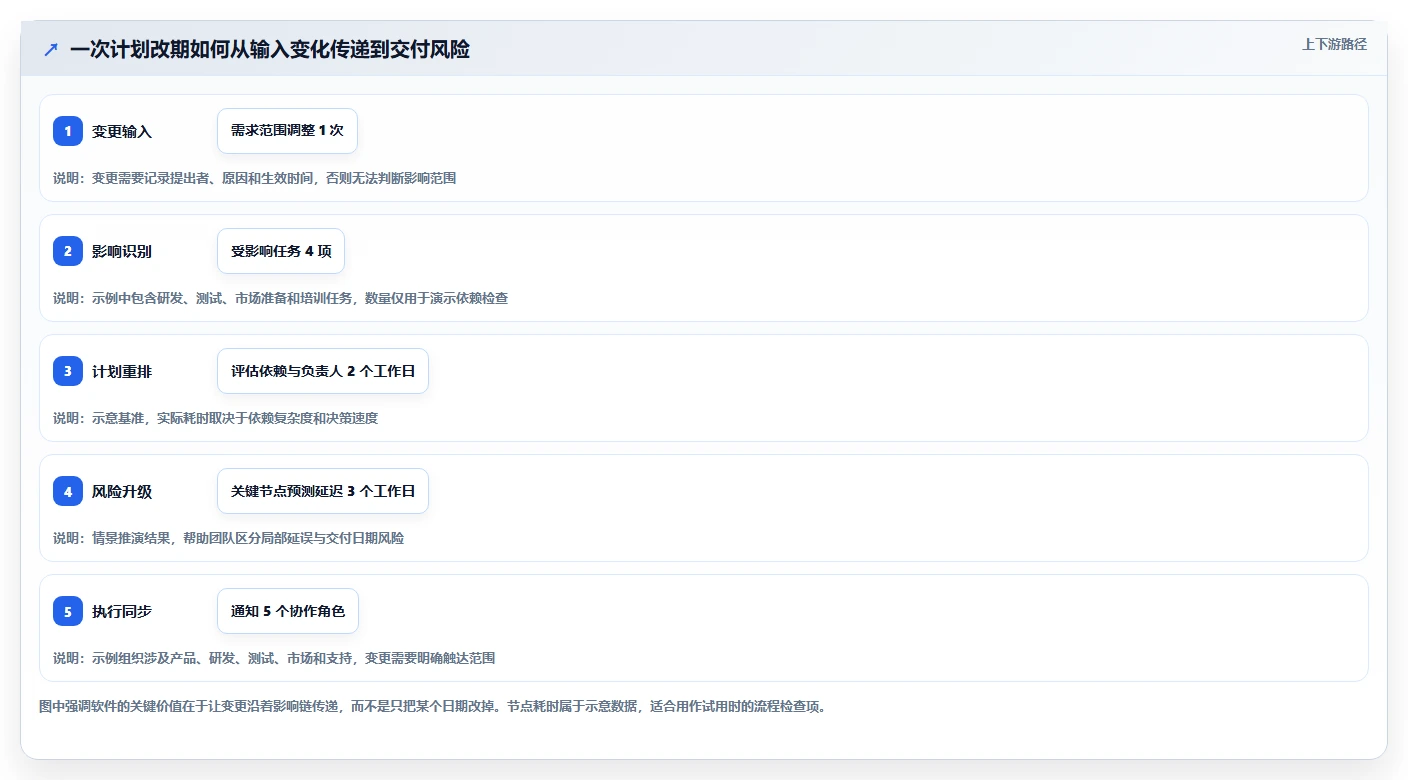Click the step 2 number badge
The width and height of the screenshot is (1408, 780).
pyautogui.click(x=68, y=251)
